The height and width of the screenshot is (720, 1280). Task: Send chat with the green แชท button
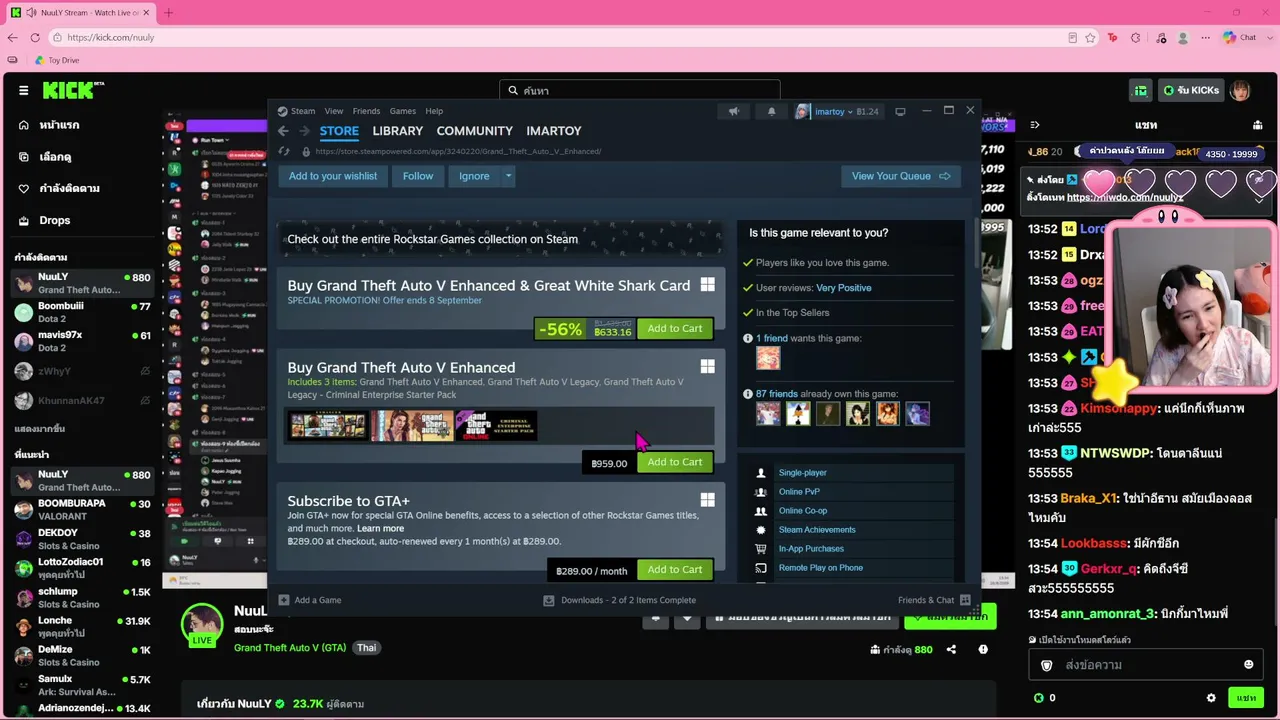click(1246, 698)
